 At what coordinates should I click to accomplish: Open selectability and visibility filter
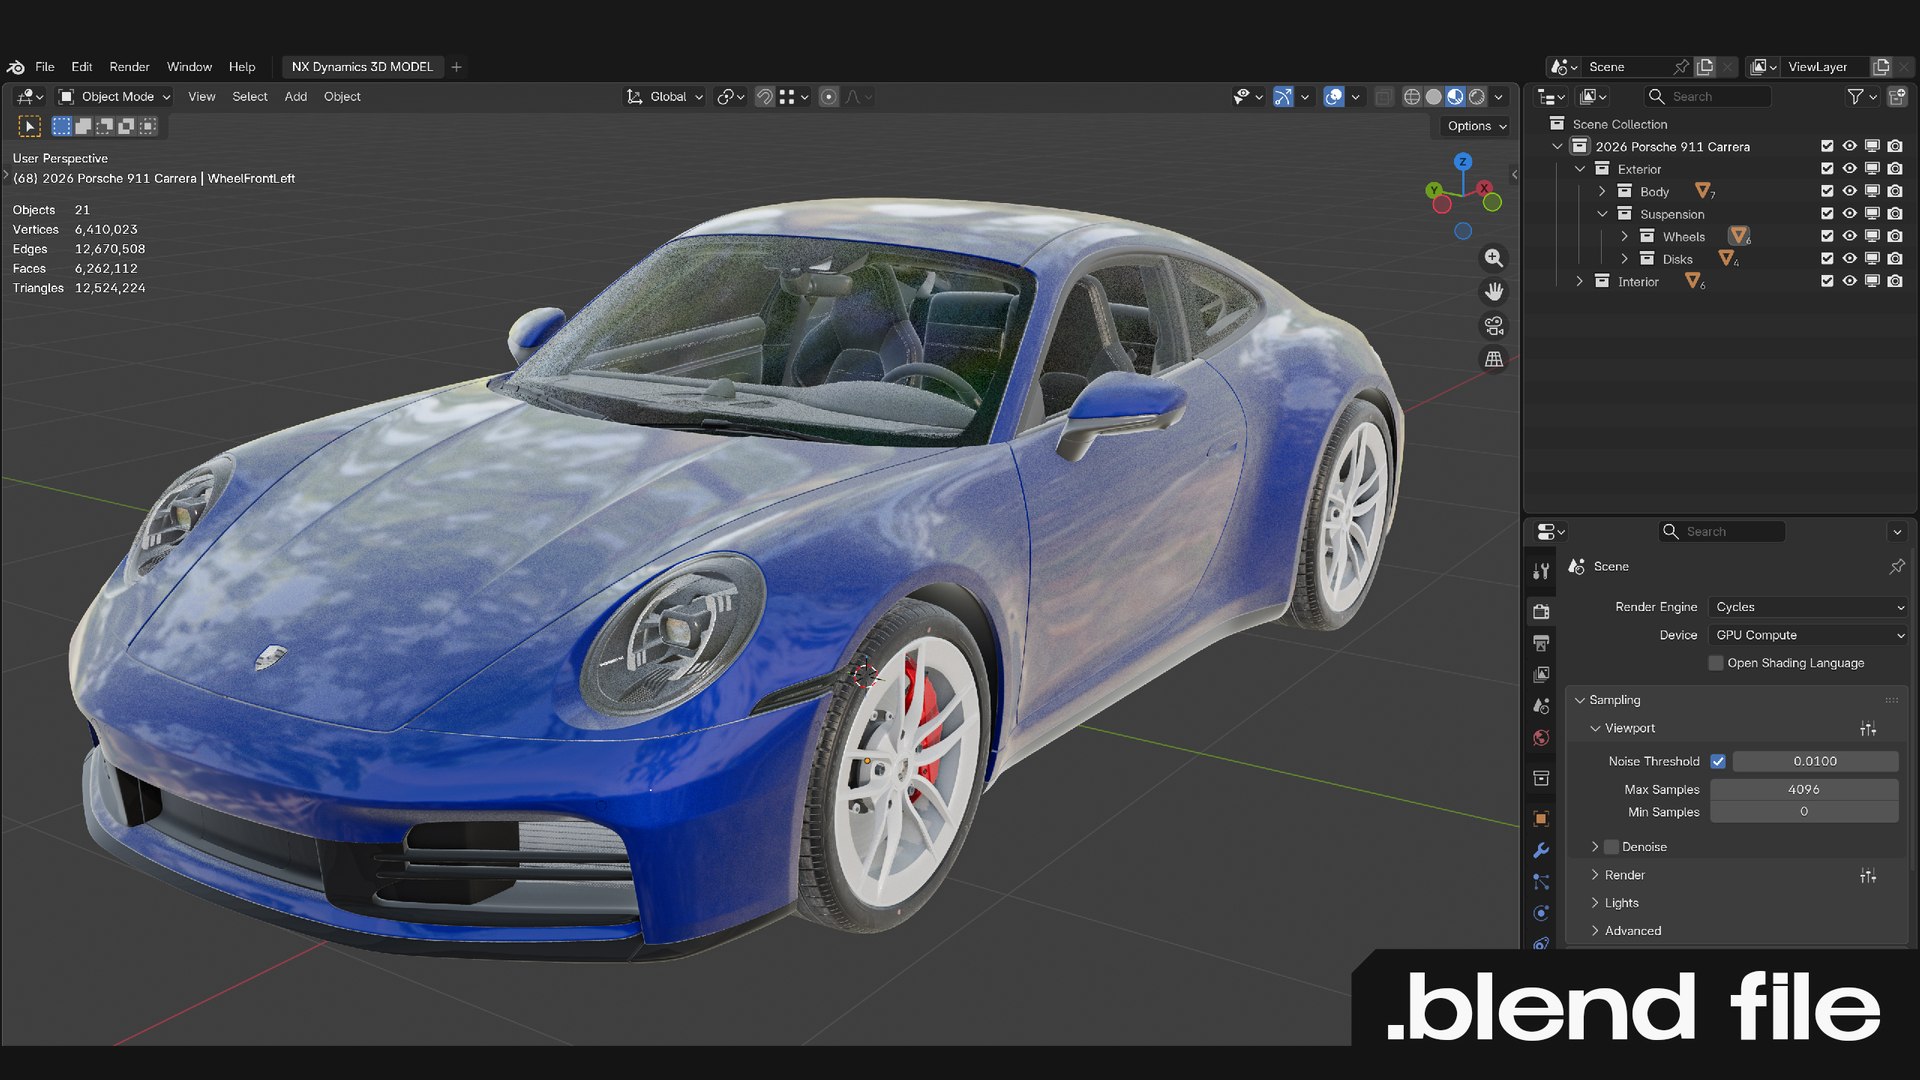point(1248,97)
